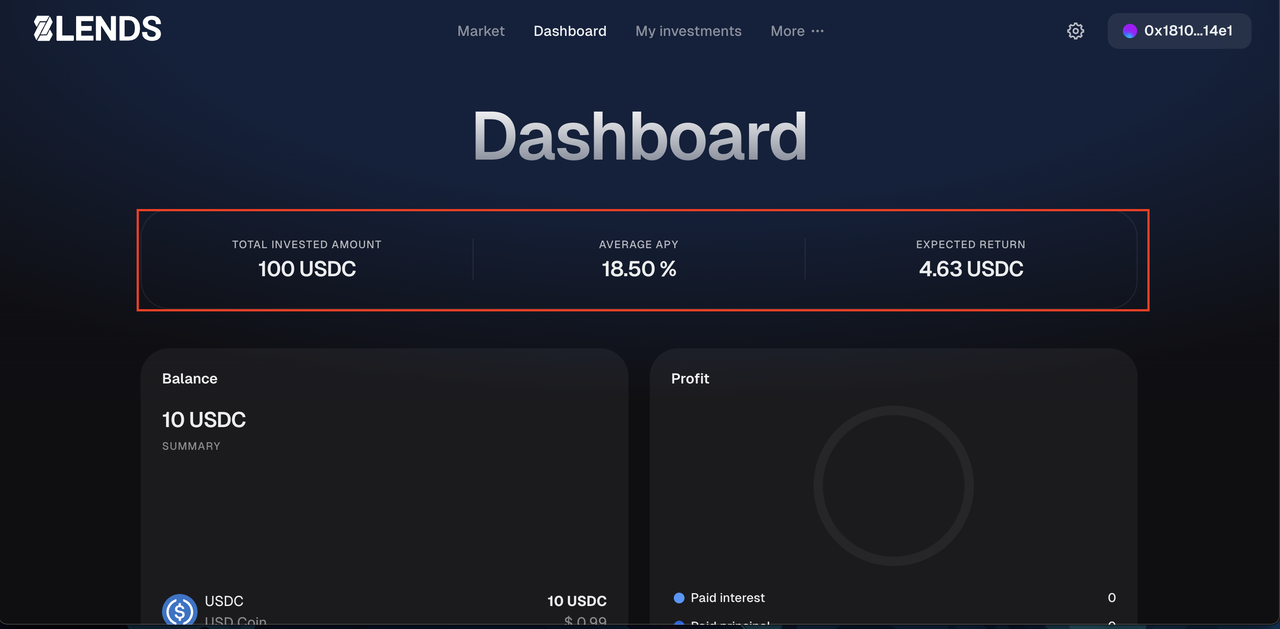Click the ZLENDS logo
Screen dimensions: 1280x629
click(97, 29)
